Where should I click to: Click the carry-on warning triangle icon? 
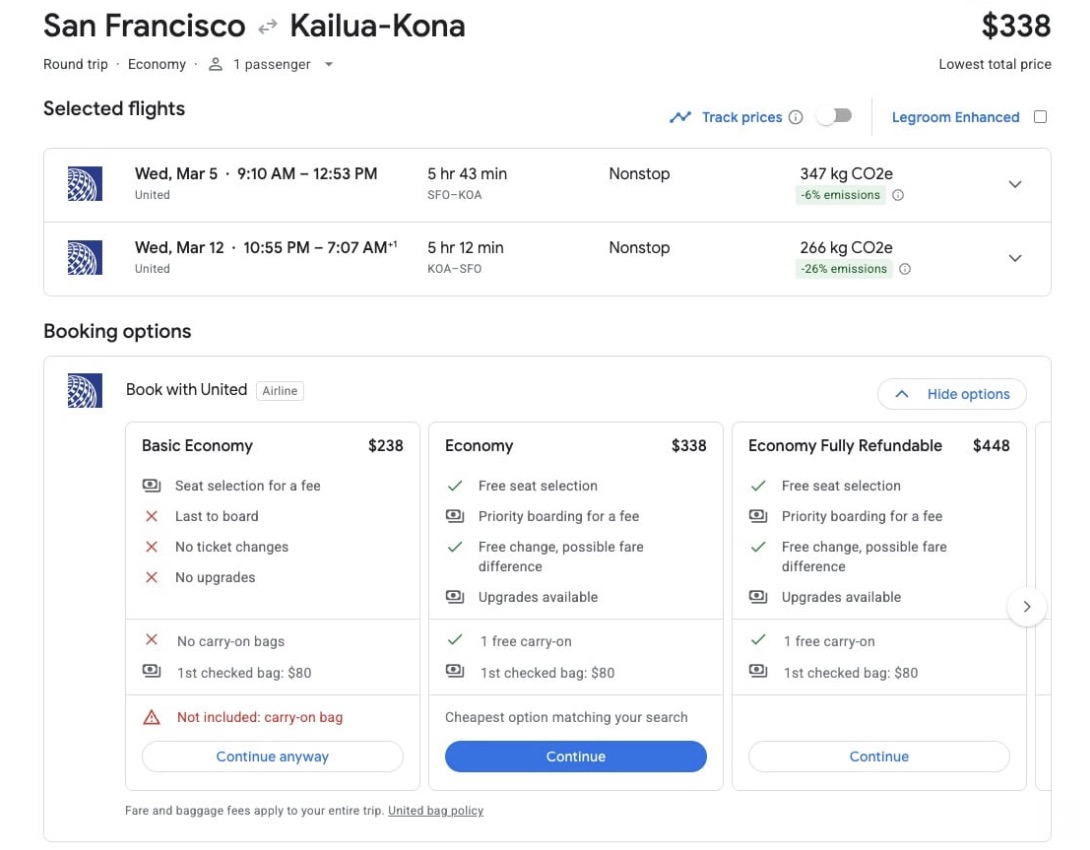click(152, 716)
